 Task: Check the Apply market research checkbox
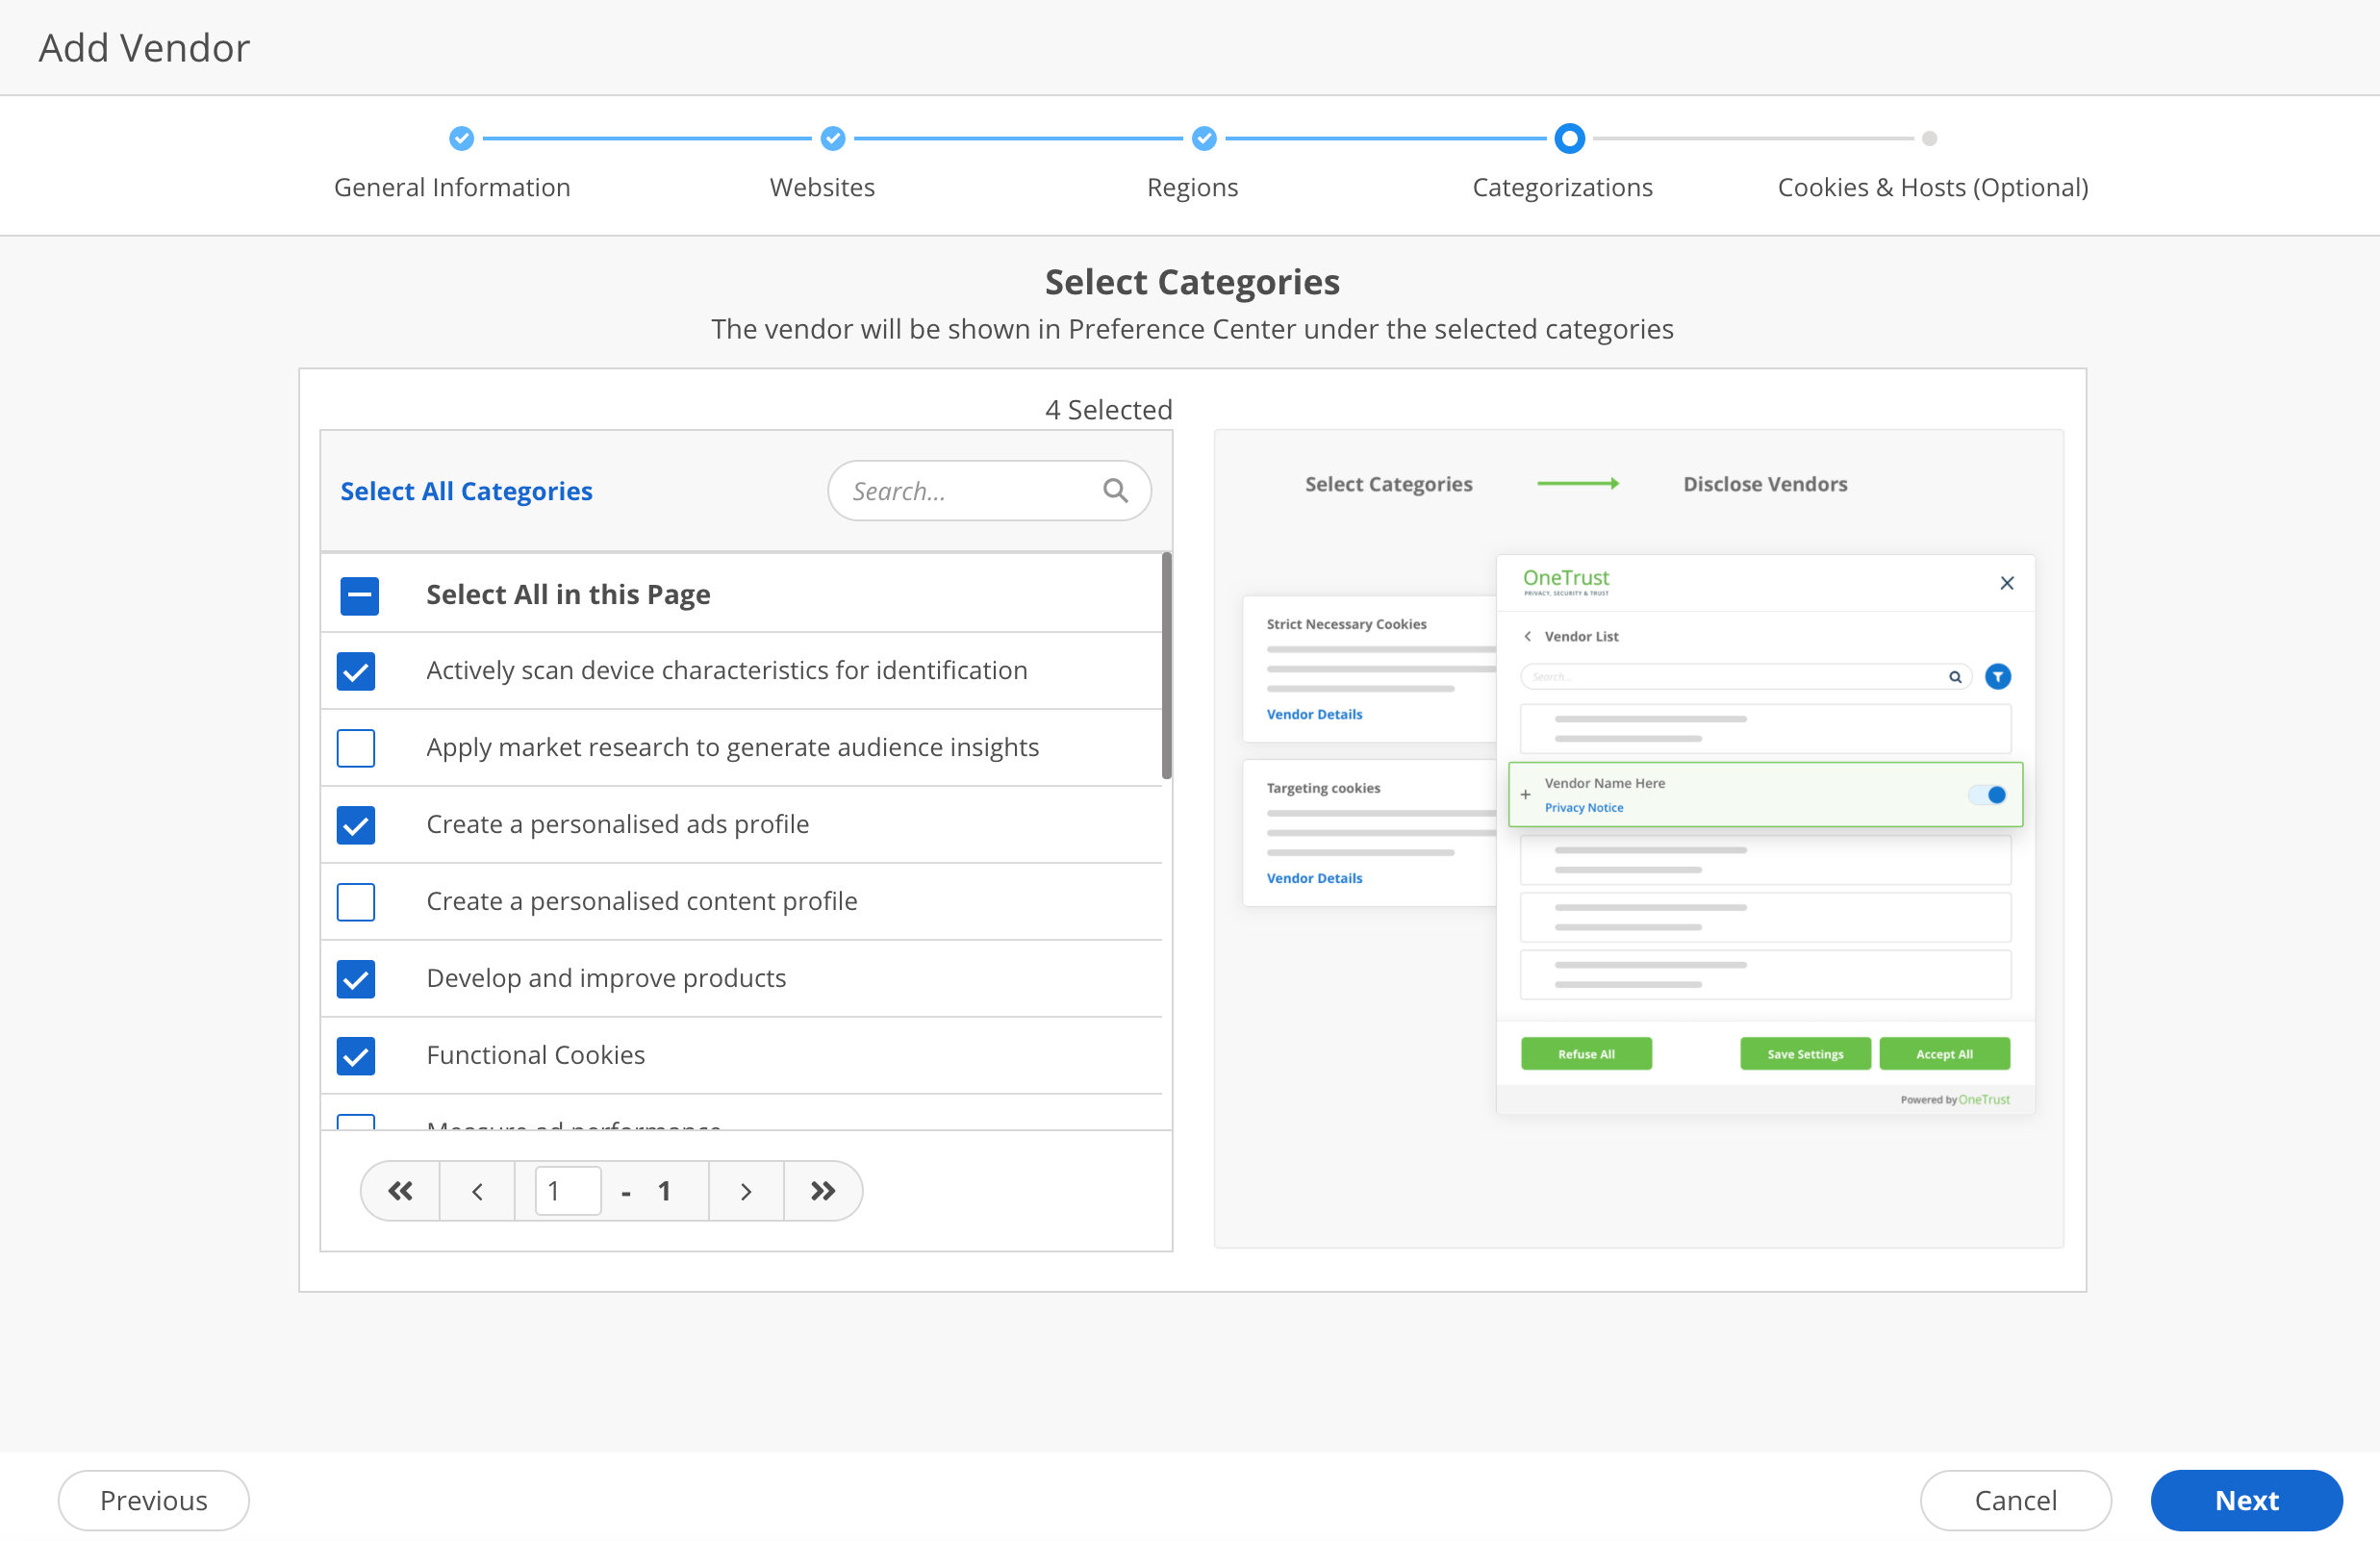click(356, 748)
